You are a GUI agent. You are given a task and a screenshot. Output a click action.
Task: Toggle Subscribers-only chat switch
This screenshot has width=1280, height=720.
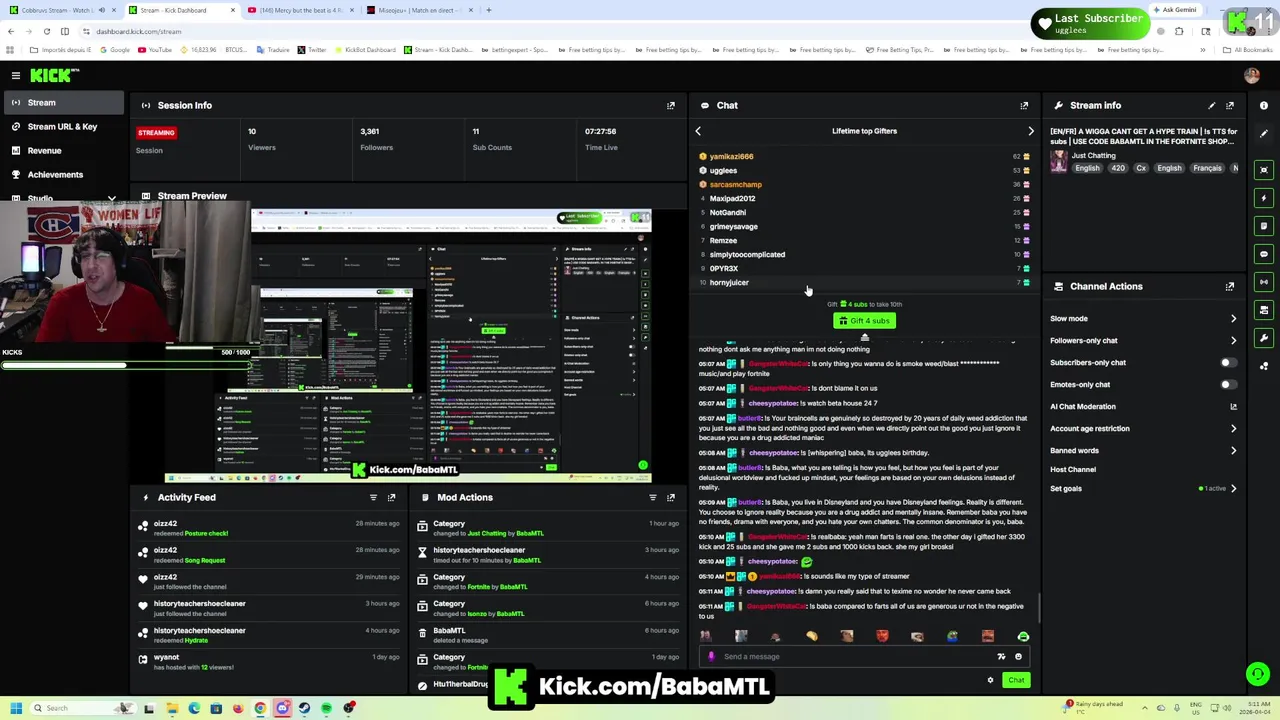coord(1228,363)
